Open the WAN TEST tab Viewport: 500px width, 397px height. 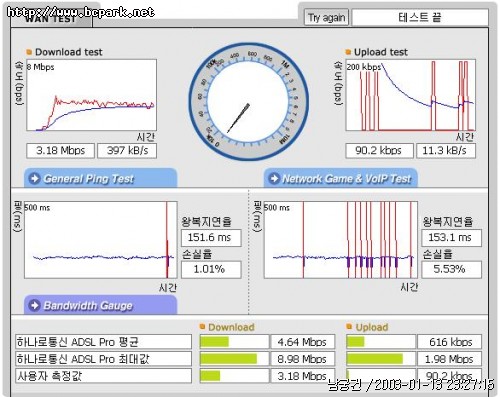point(51,19)
